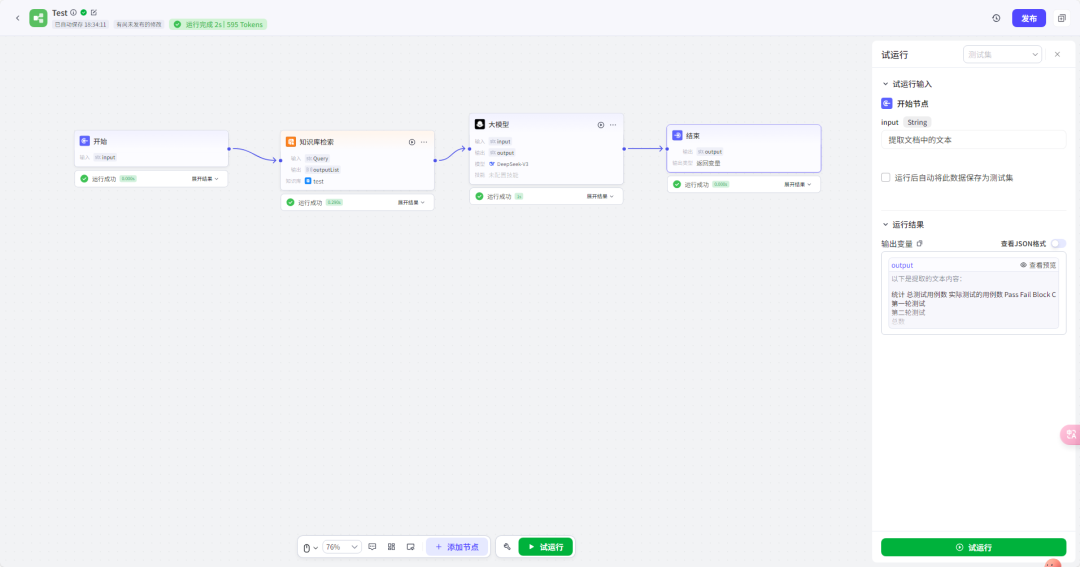The width and height of the screenshot is (1080, 567).
Task: Open debug tool icon beside 试运行
Action: 507,547
